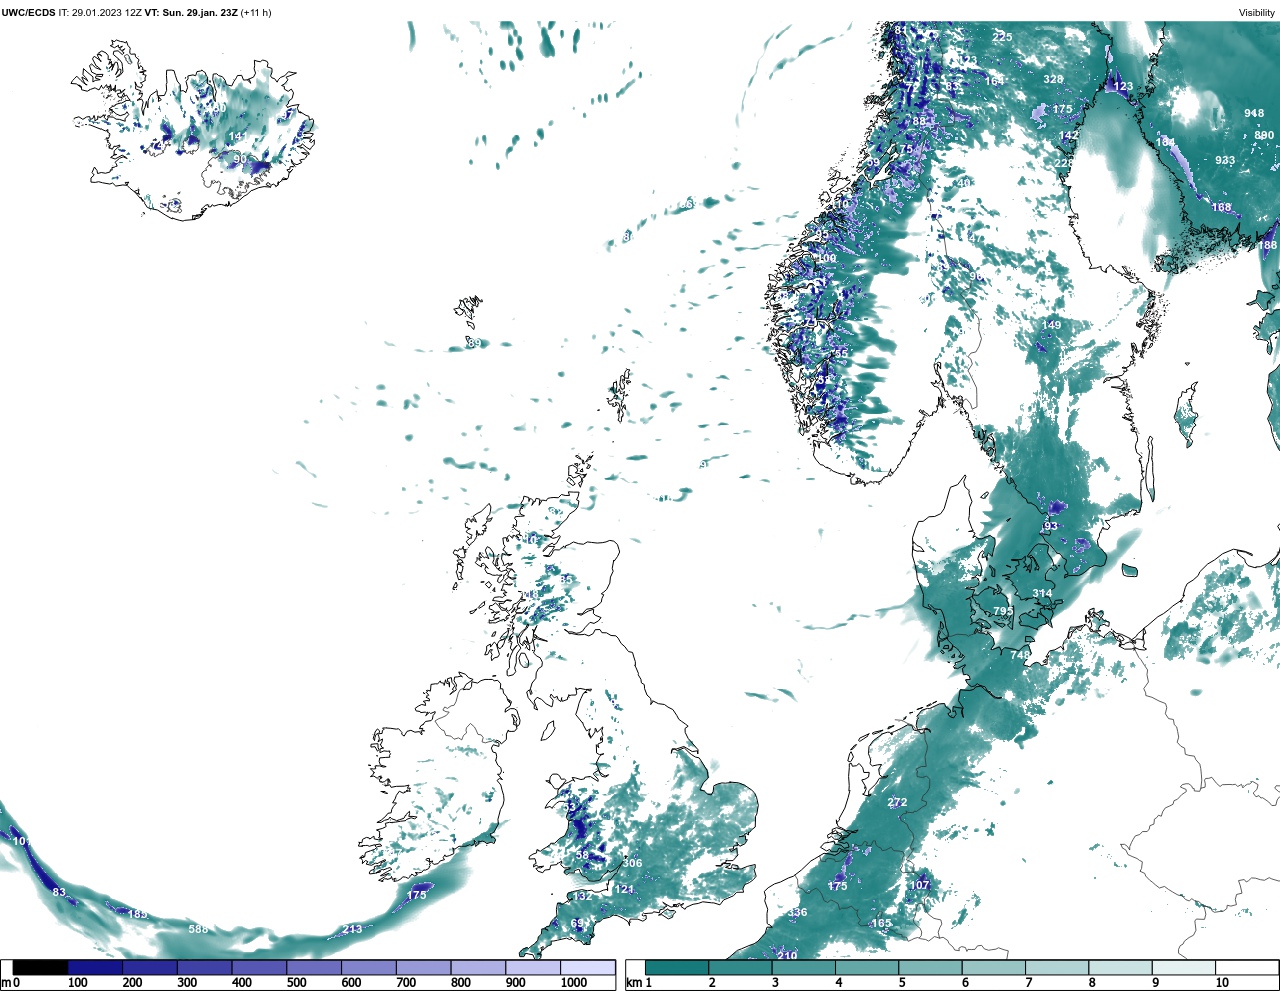Click the 'UWC/ECDS' header label
Viewport: 1280px width, 991px height.
pos(28,12)
